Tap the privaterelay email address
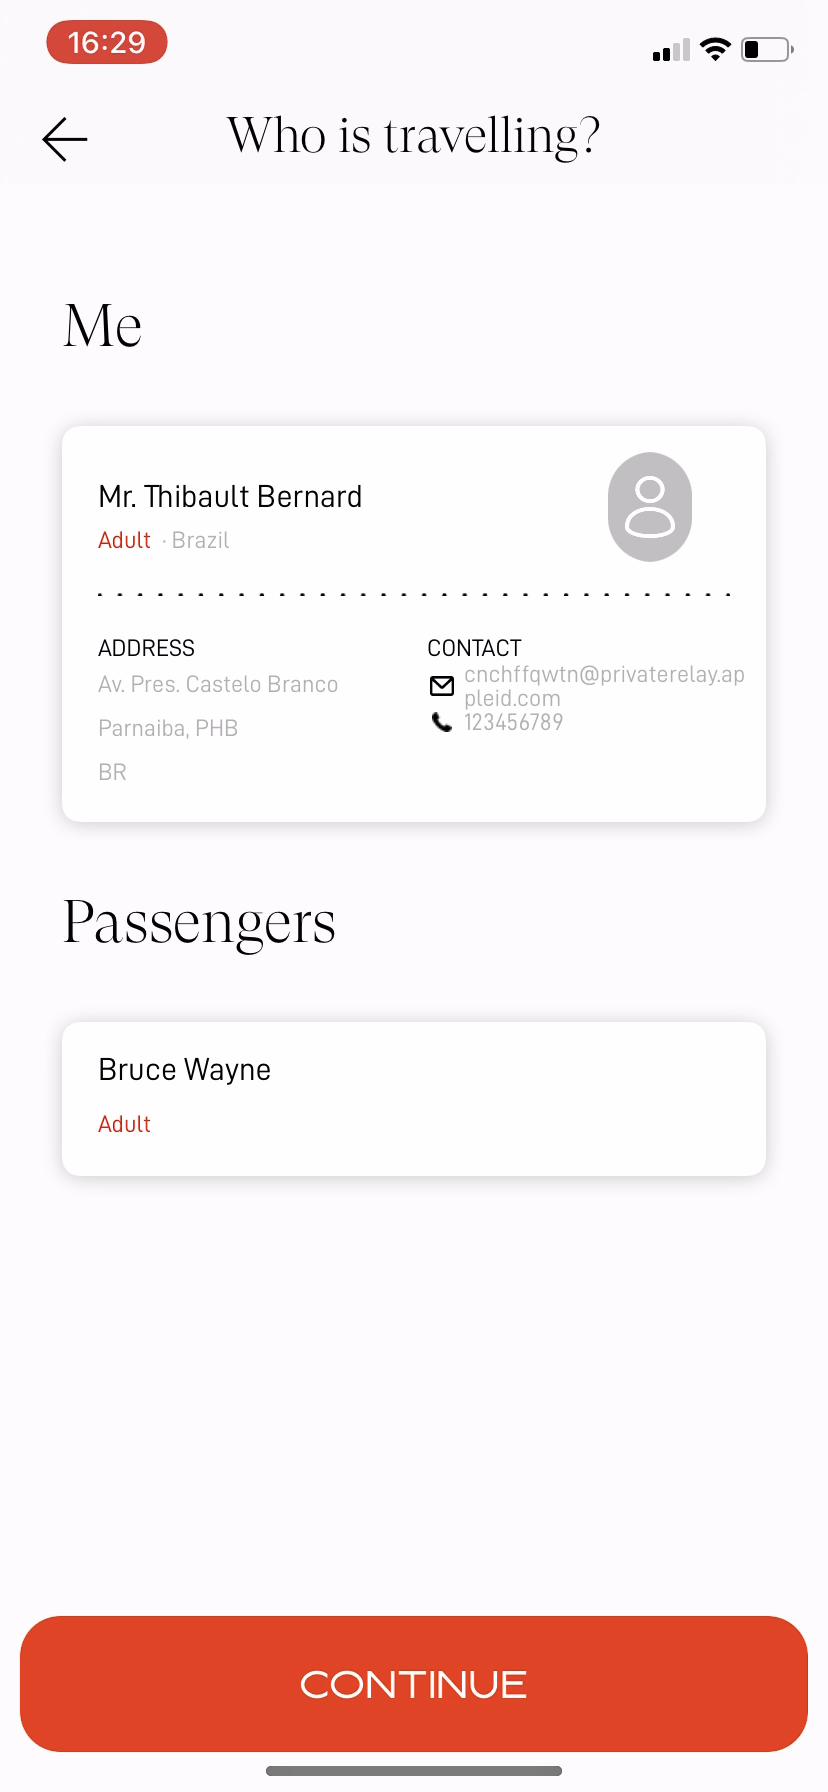Screen dimensions: 828x1792 604,686
